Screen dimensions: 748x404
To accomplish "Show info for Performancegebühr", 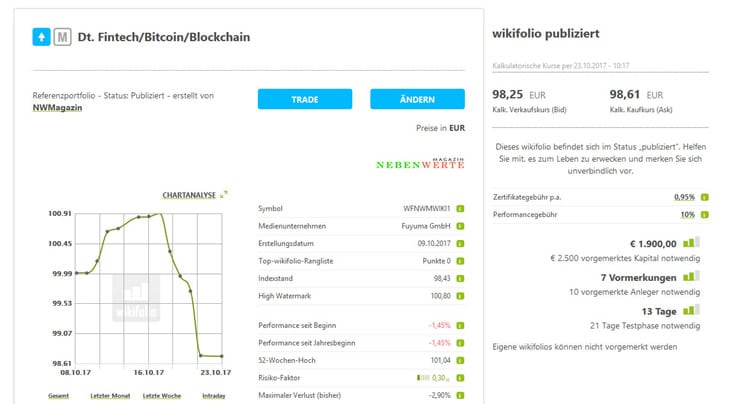I will point(705,215).
